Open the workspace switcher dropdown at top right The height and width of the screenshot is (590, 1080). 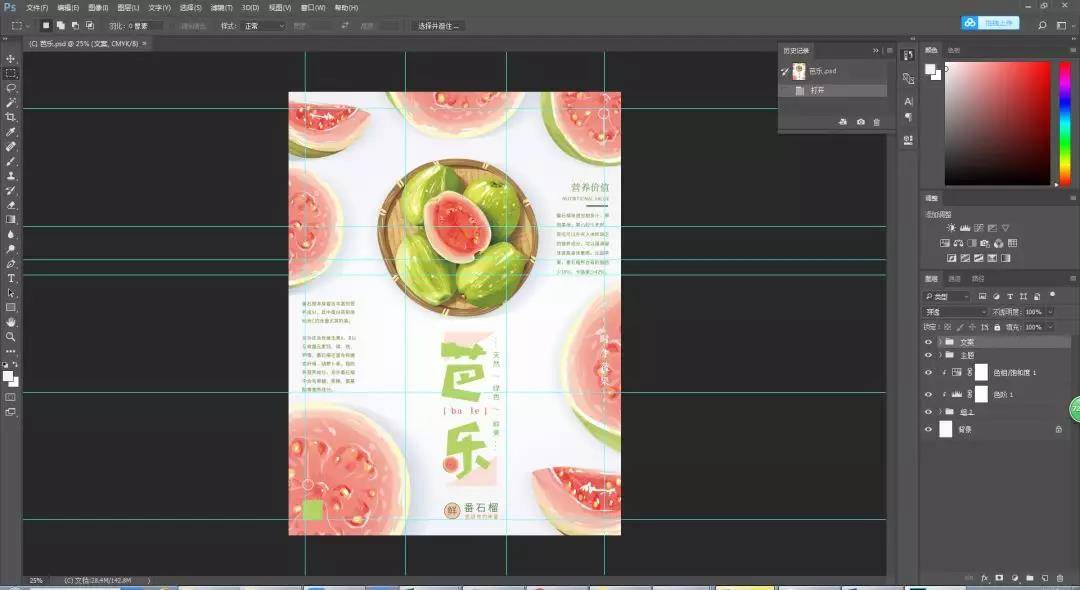coord(1061,25)
